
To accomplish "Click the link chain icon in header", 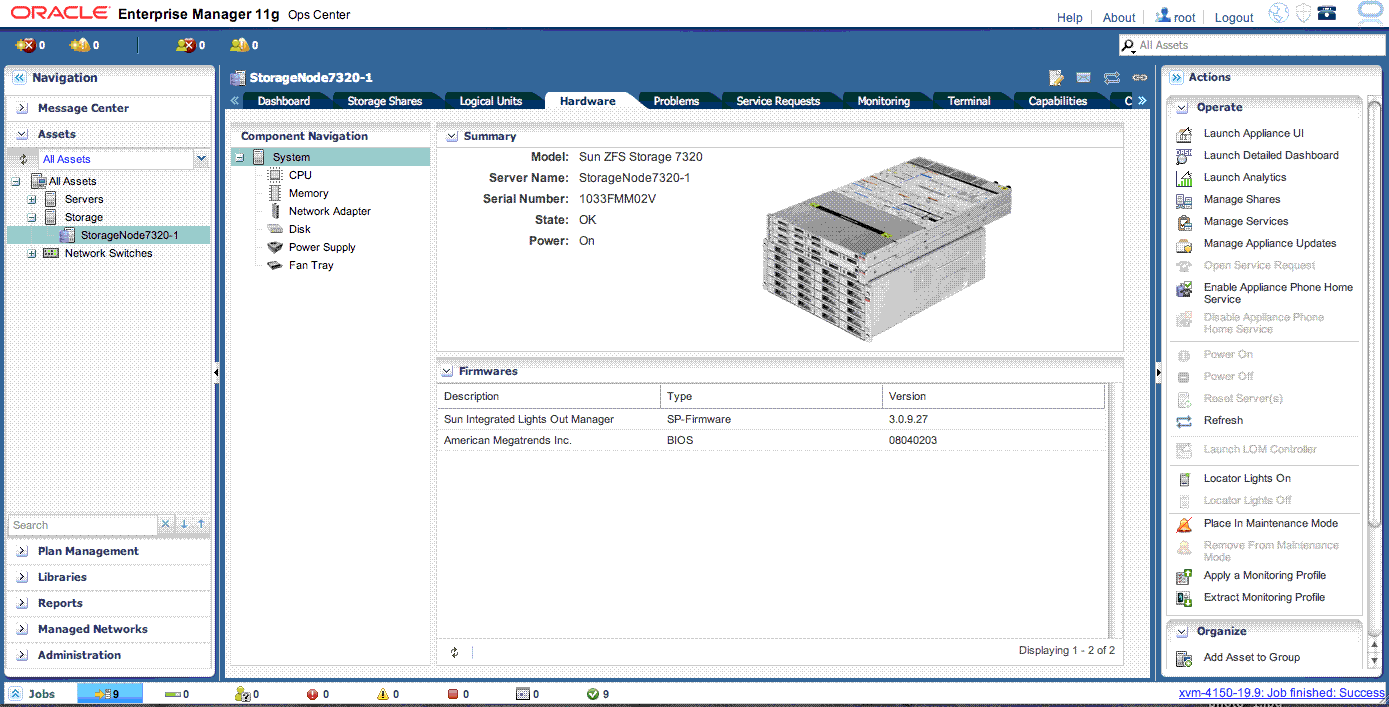I will (1140, 78).
